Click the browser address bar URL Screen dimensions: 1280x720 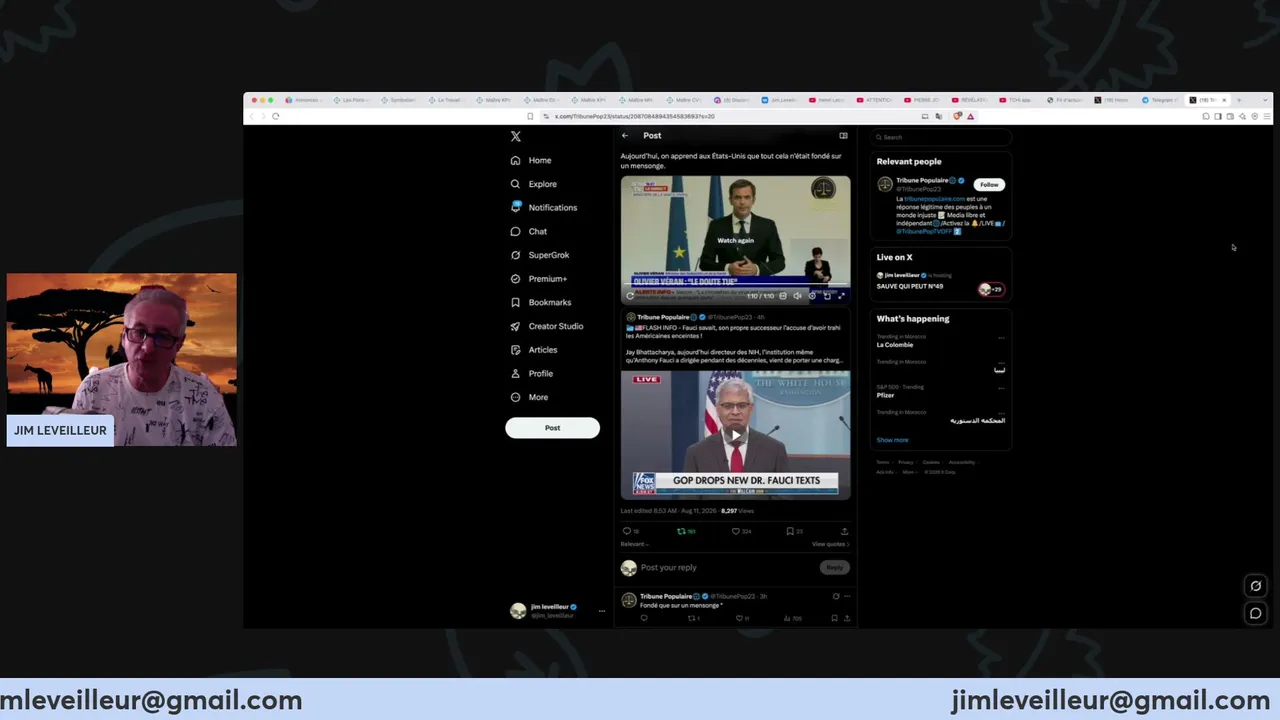[635, 116]
